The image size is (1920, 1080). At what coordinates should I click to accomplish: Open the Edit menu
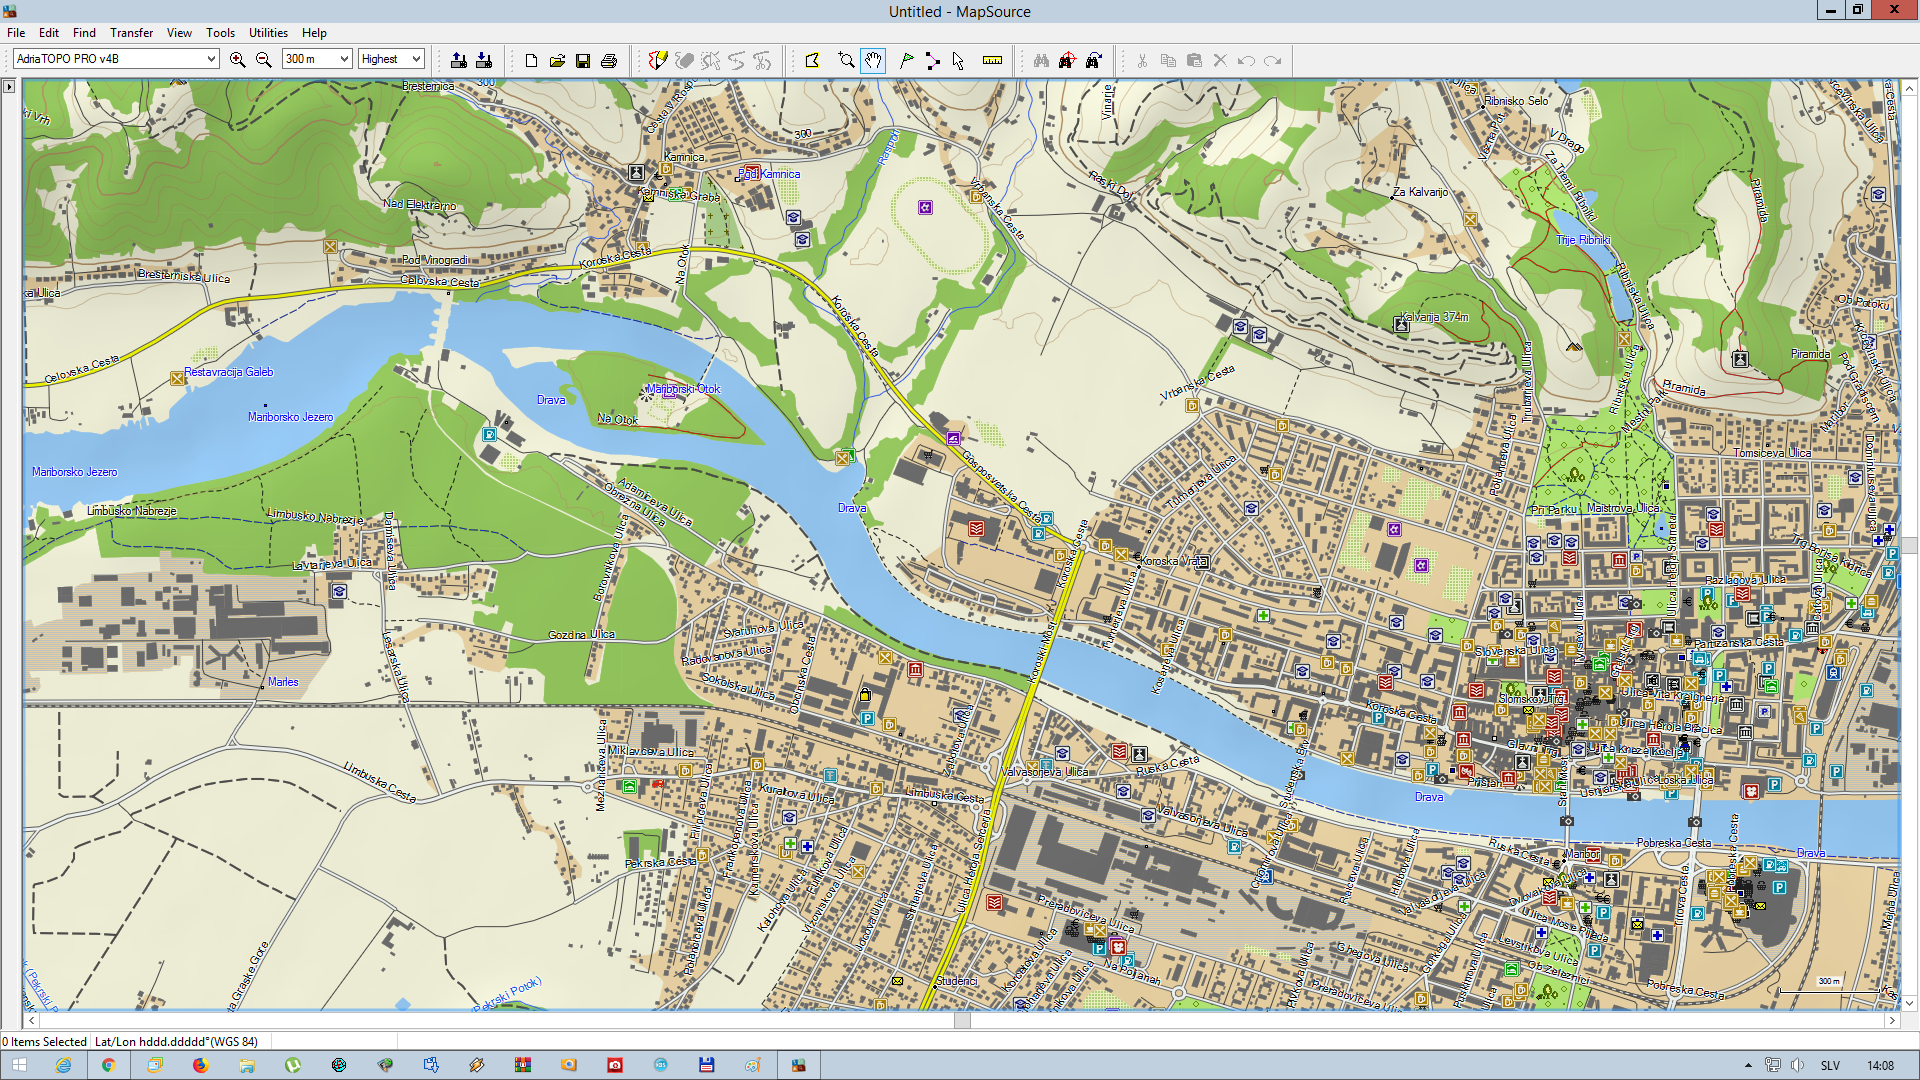click(x=49, y=33)
